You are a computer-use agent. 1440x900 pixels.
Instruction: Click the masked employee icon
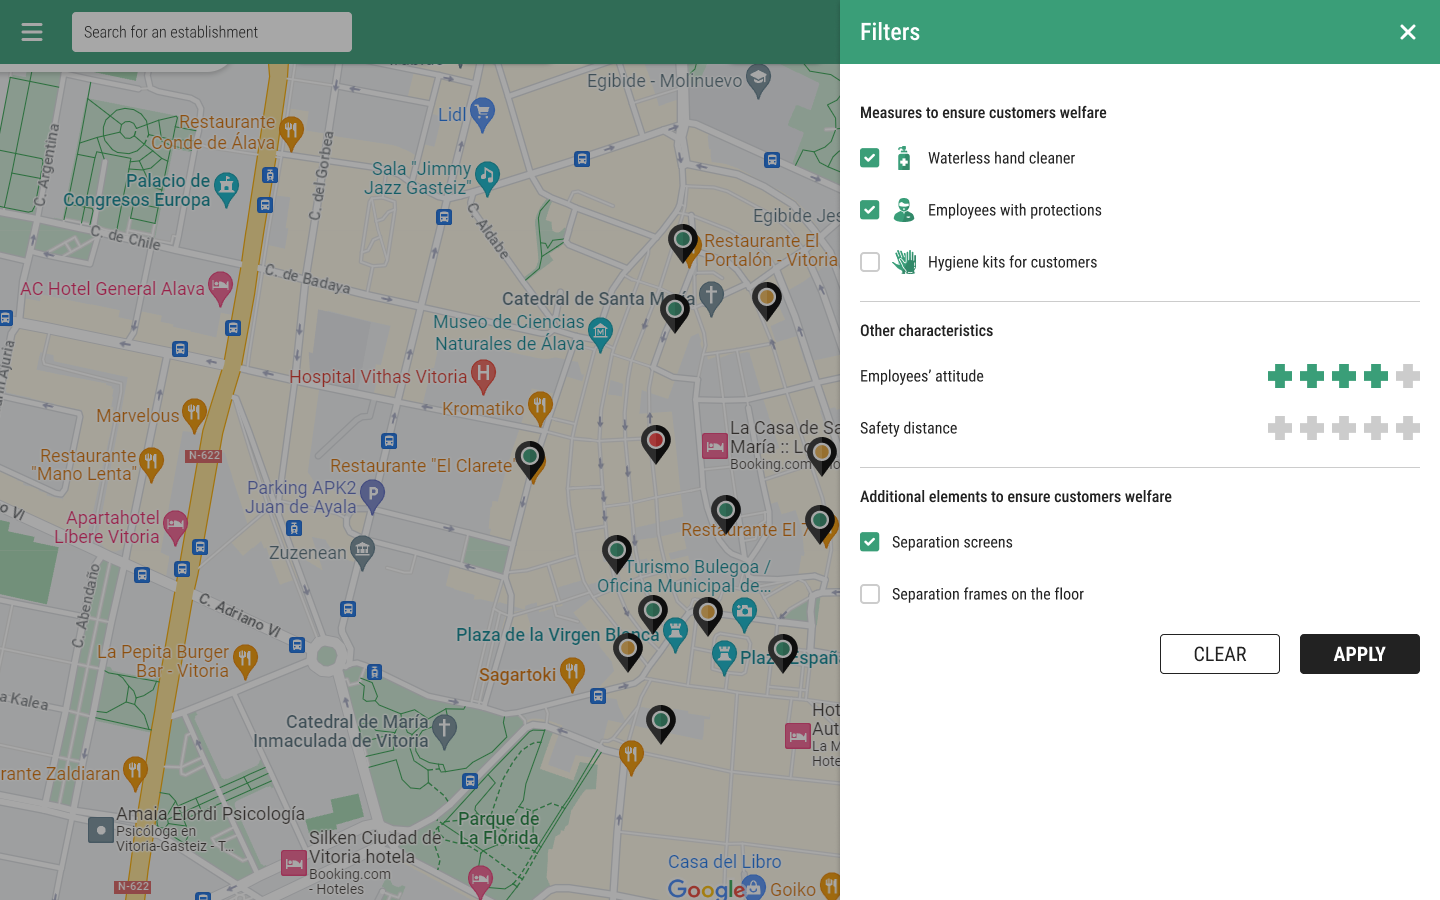(904, 210)
